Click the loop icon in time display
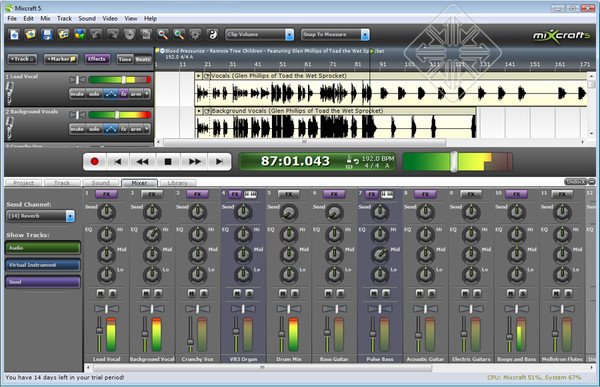 click(356, 162)
